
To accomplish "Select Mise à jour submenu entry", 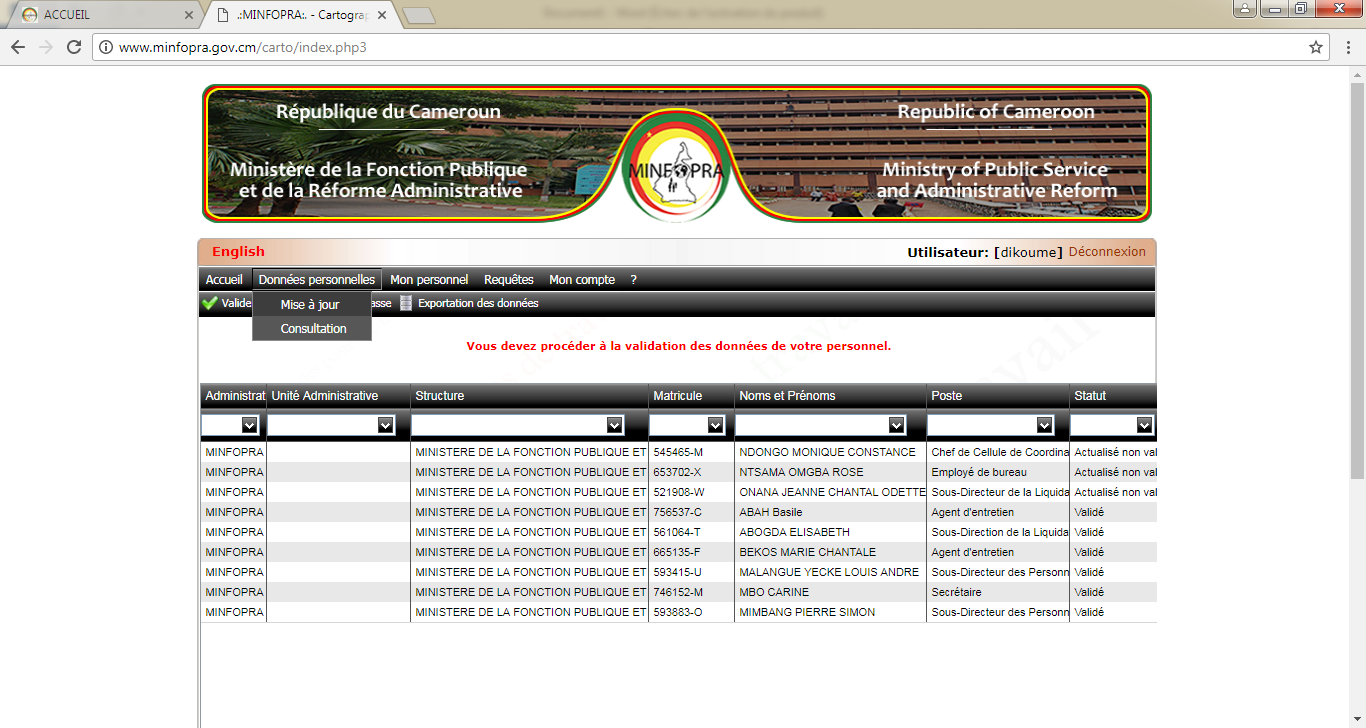I will click(312, 305).
